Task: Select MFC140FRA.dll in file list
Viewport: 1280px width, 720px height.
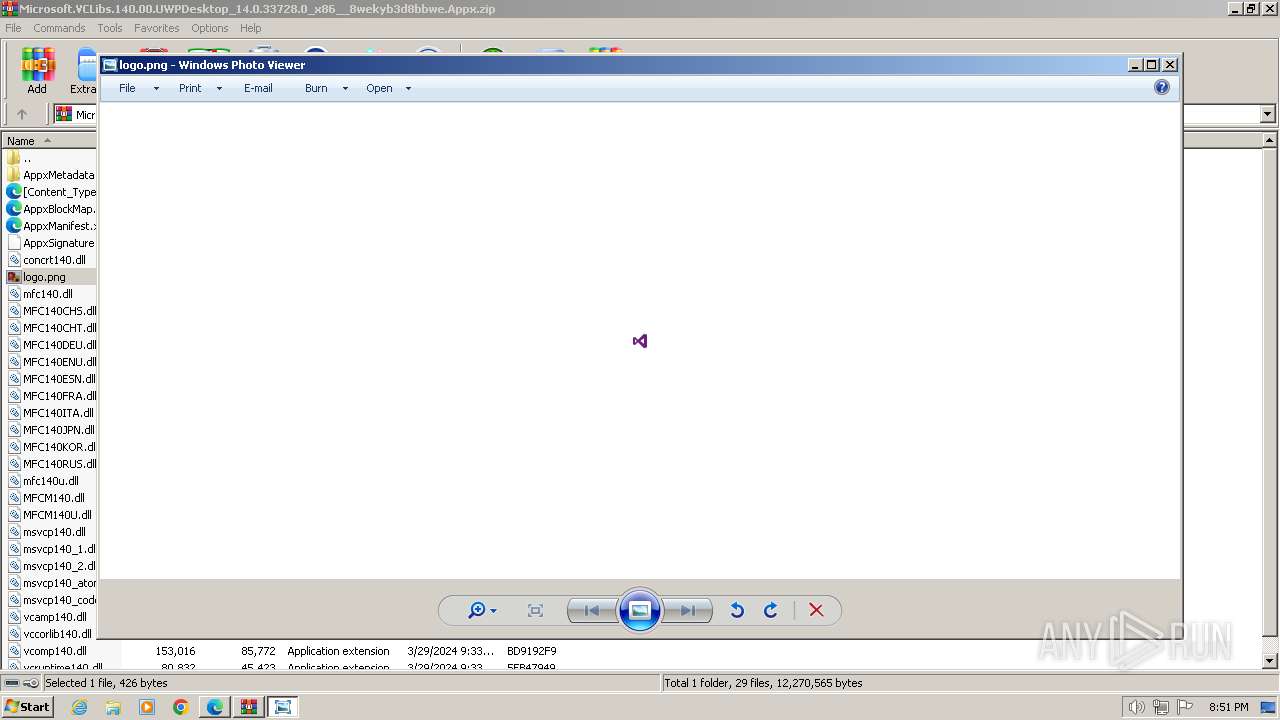Action: [51, 396]
